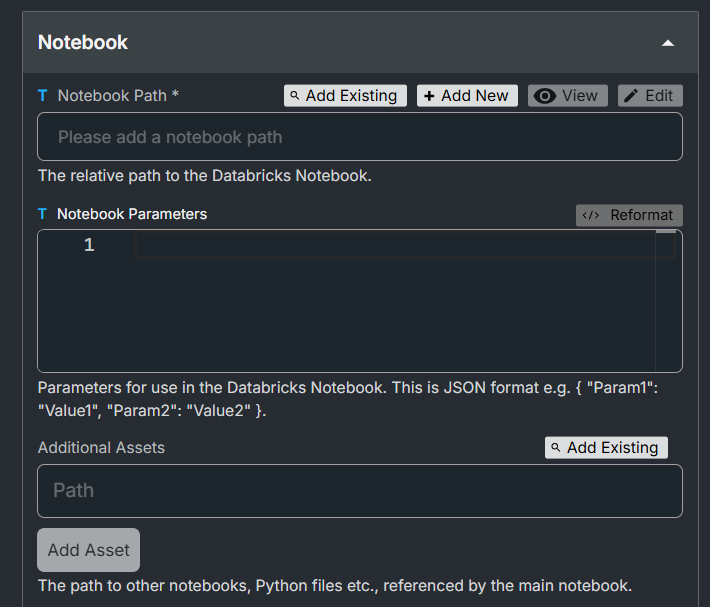The height and width of the screenshot is (607, 710).
Task: Click the JSON format parameters description
Action: (348, 399)
